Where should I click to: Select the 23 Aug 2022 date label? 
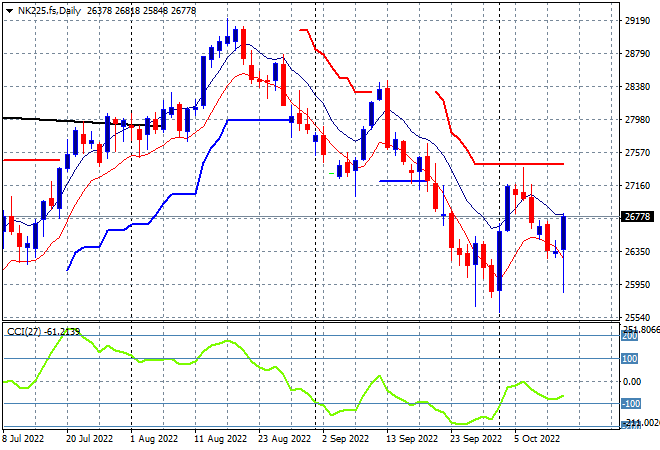(285, 439)
